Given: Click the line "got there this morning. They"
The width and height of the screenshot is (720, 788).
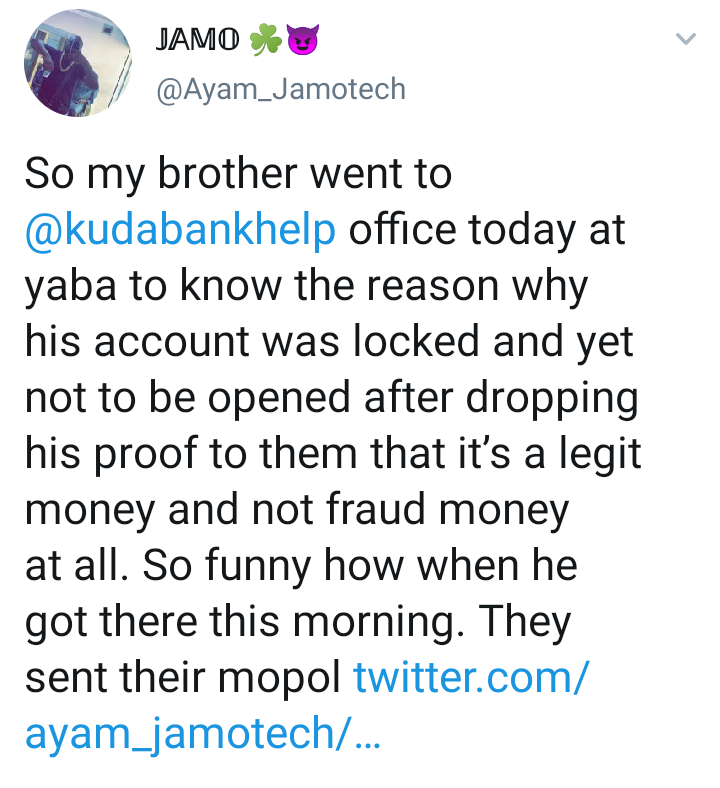Looking at the screenshot, I should pyautogui.click(x=297, y=623).
